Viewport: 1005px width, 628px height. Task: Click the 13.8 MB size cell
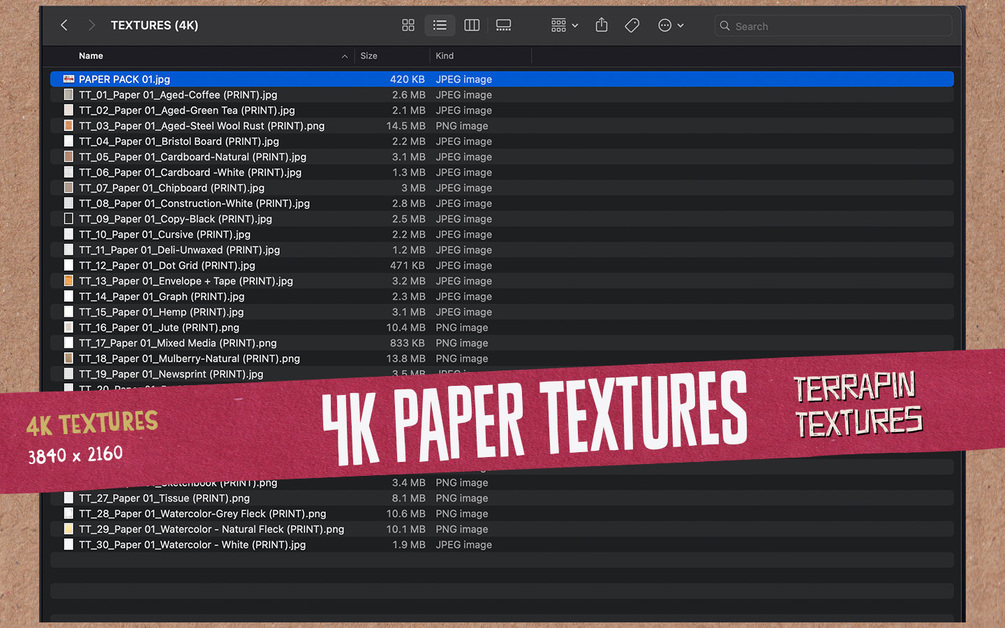coord(405,358)
